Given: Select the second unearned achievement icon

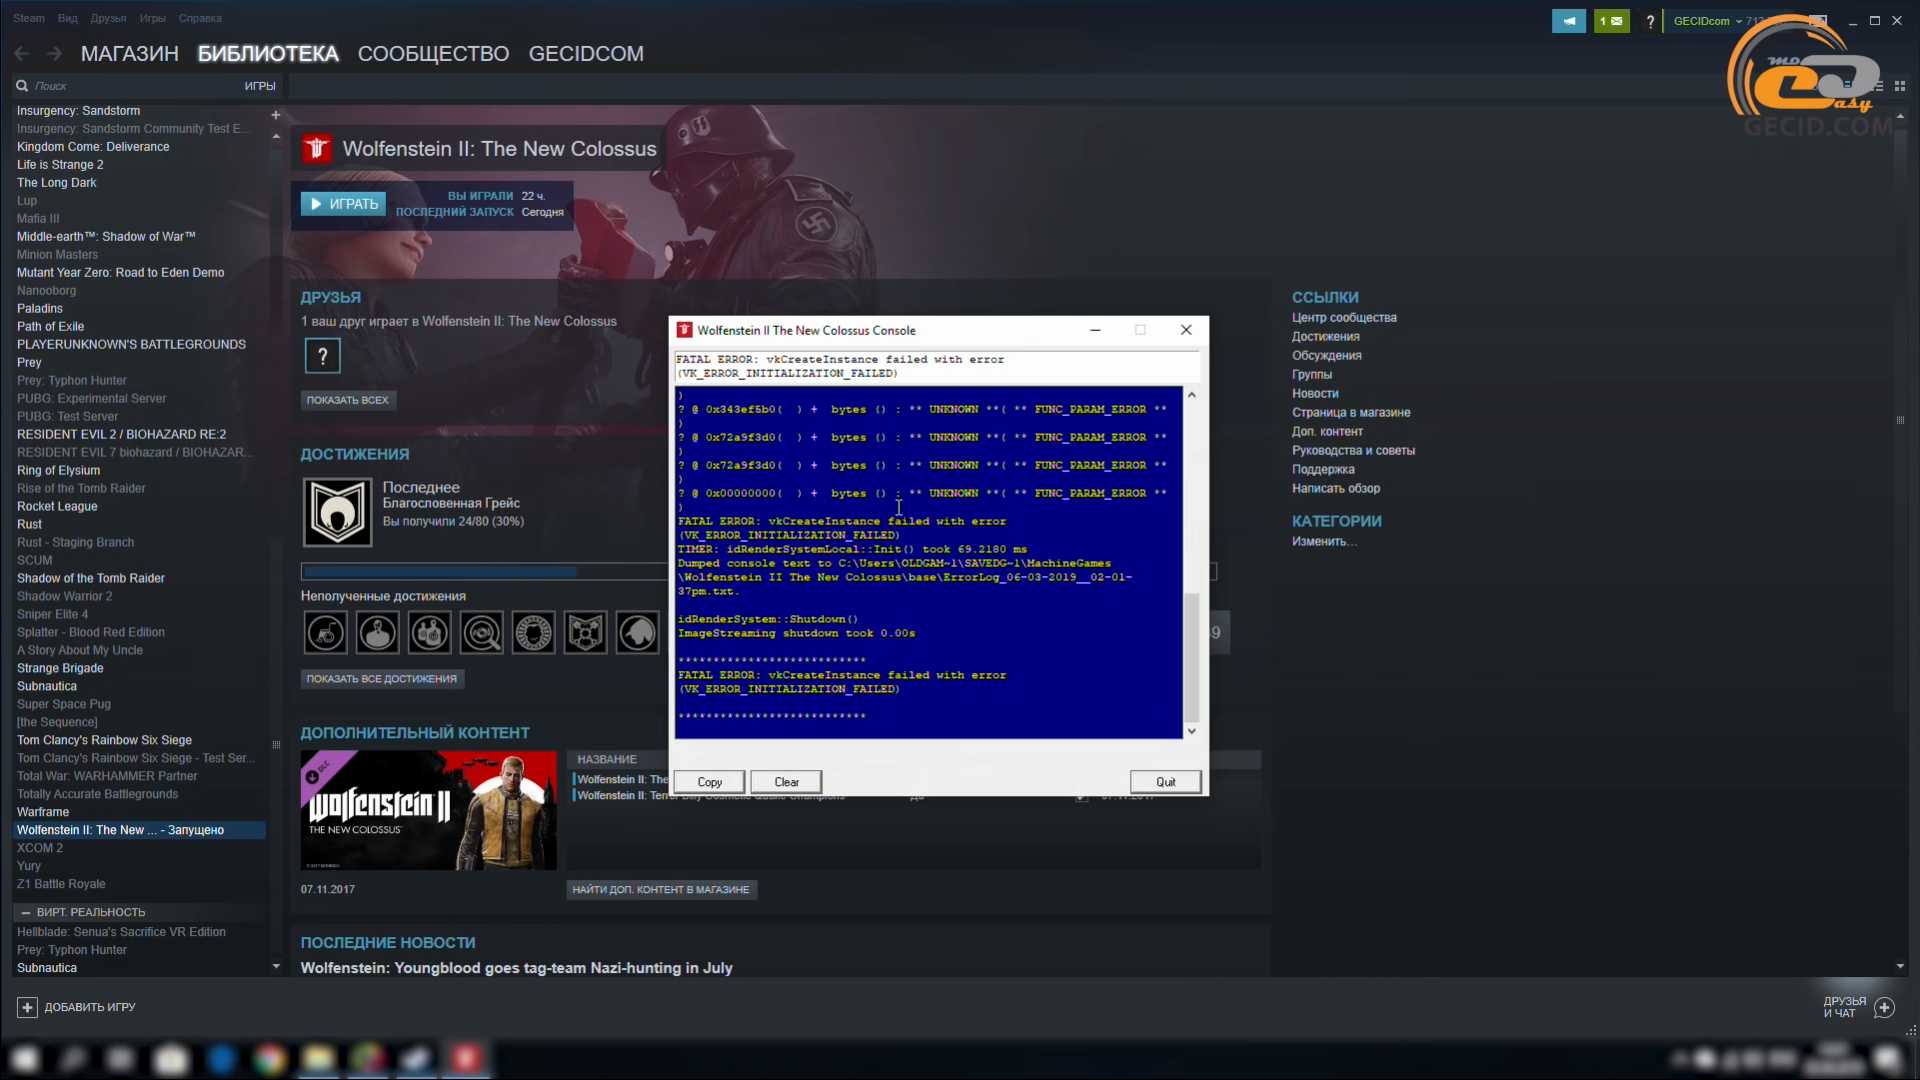Looking at the screenshot, I should pos(378,633).
